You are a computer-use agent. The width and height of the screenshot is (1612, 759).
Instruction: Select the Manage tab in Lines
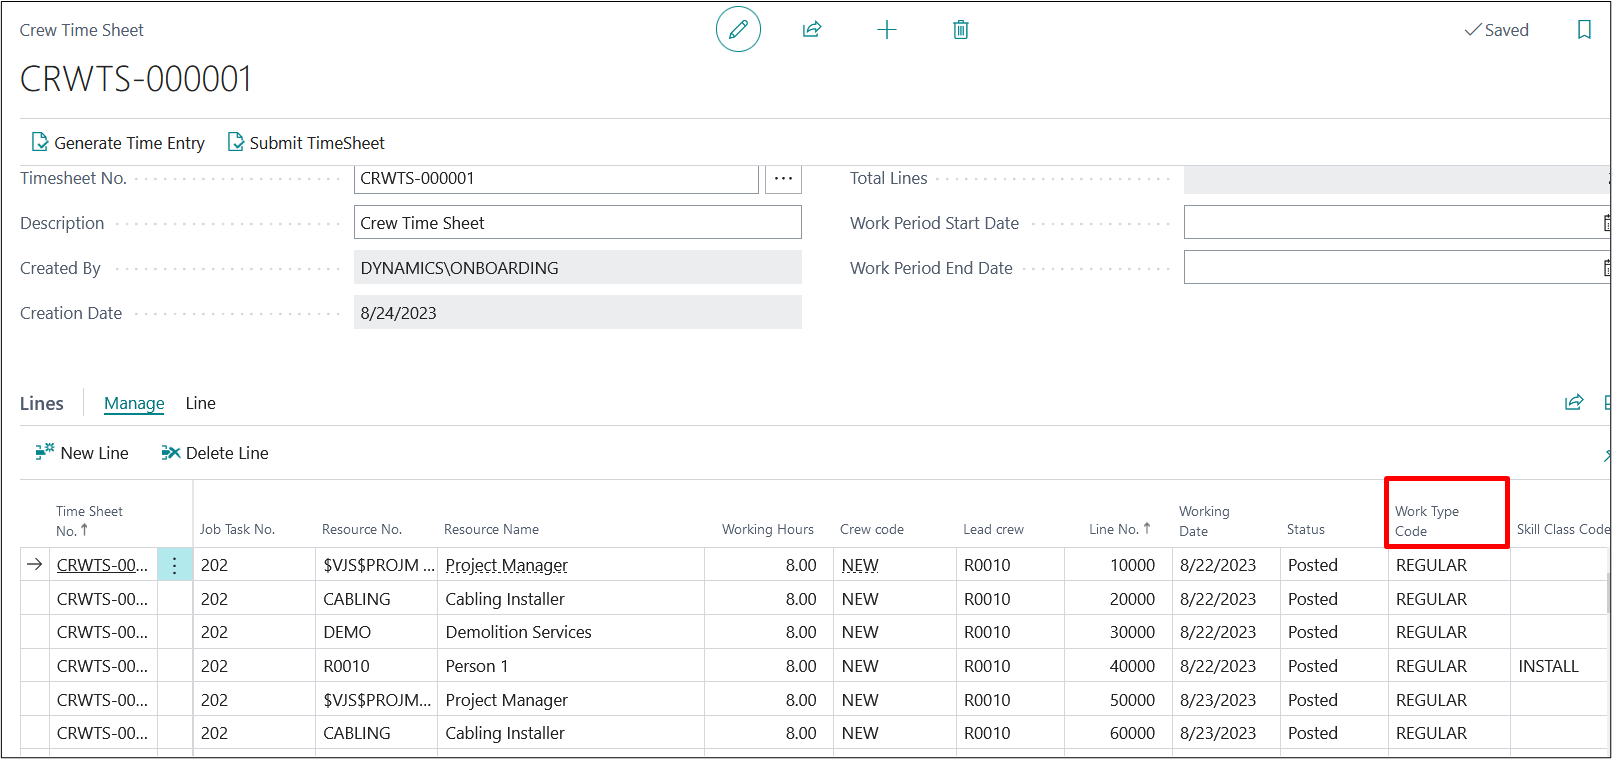(x=134, y=403)
